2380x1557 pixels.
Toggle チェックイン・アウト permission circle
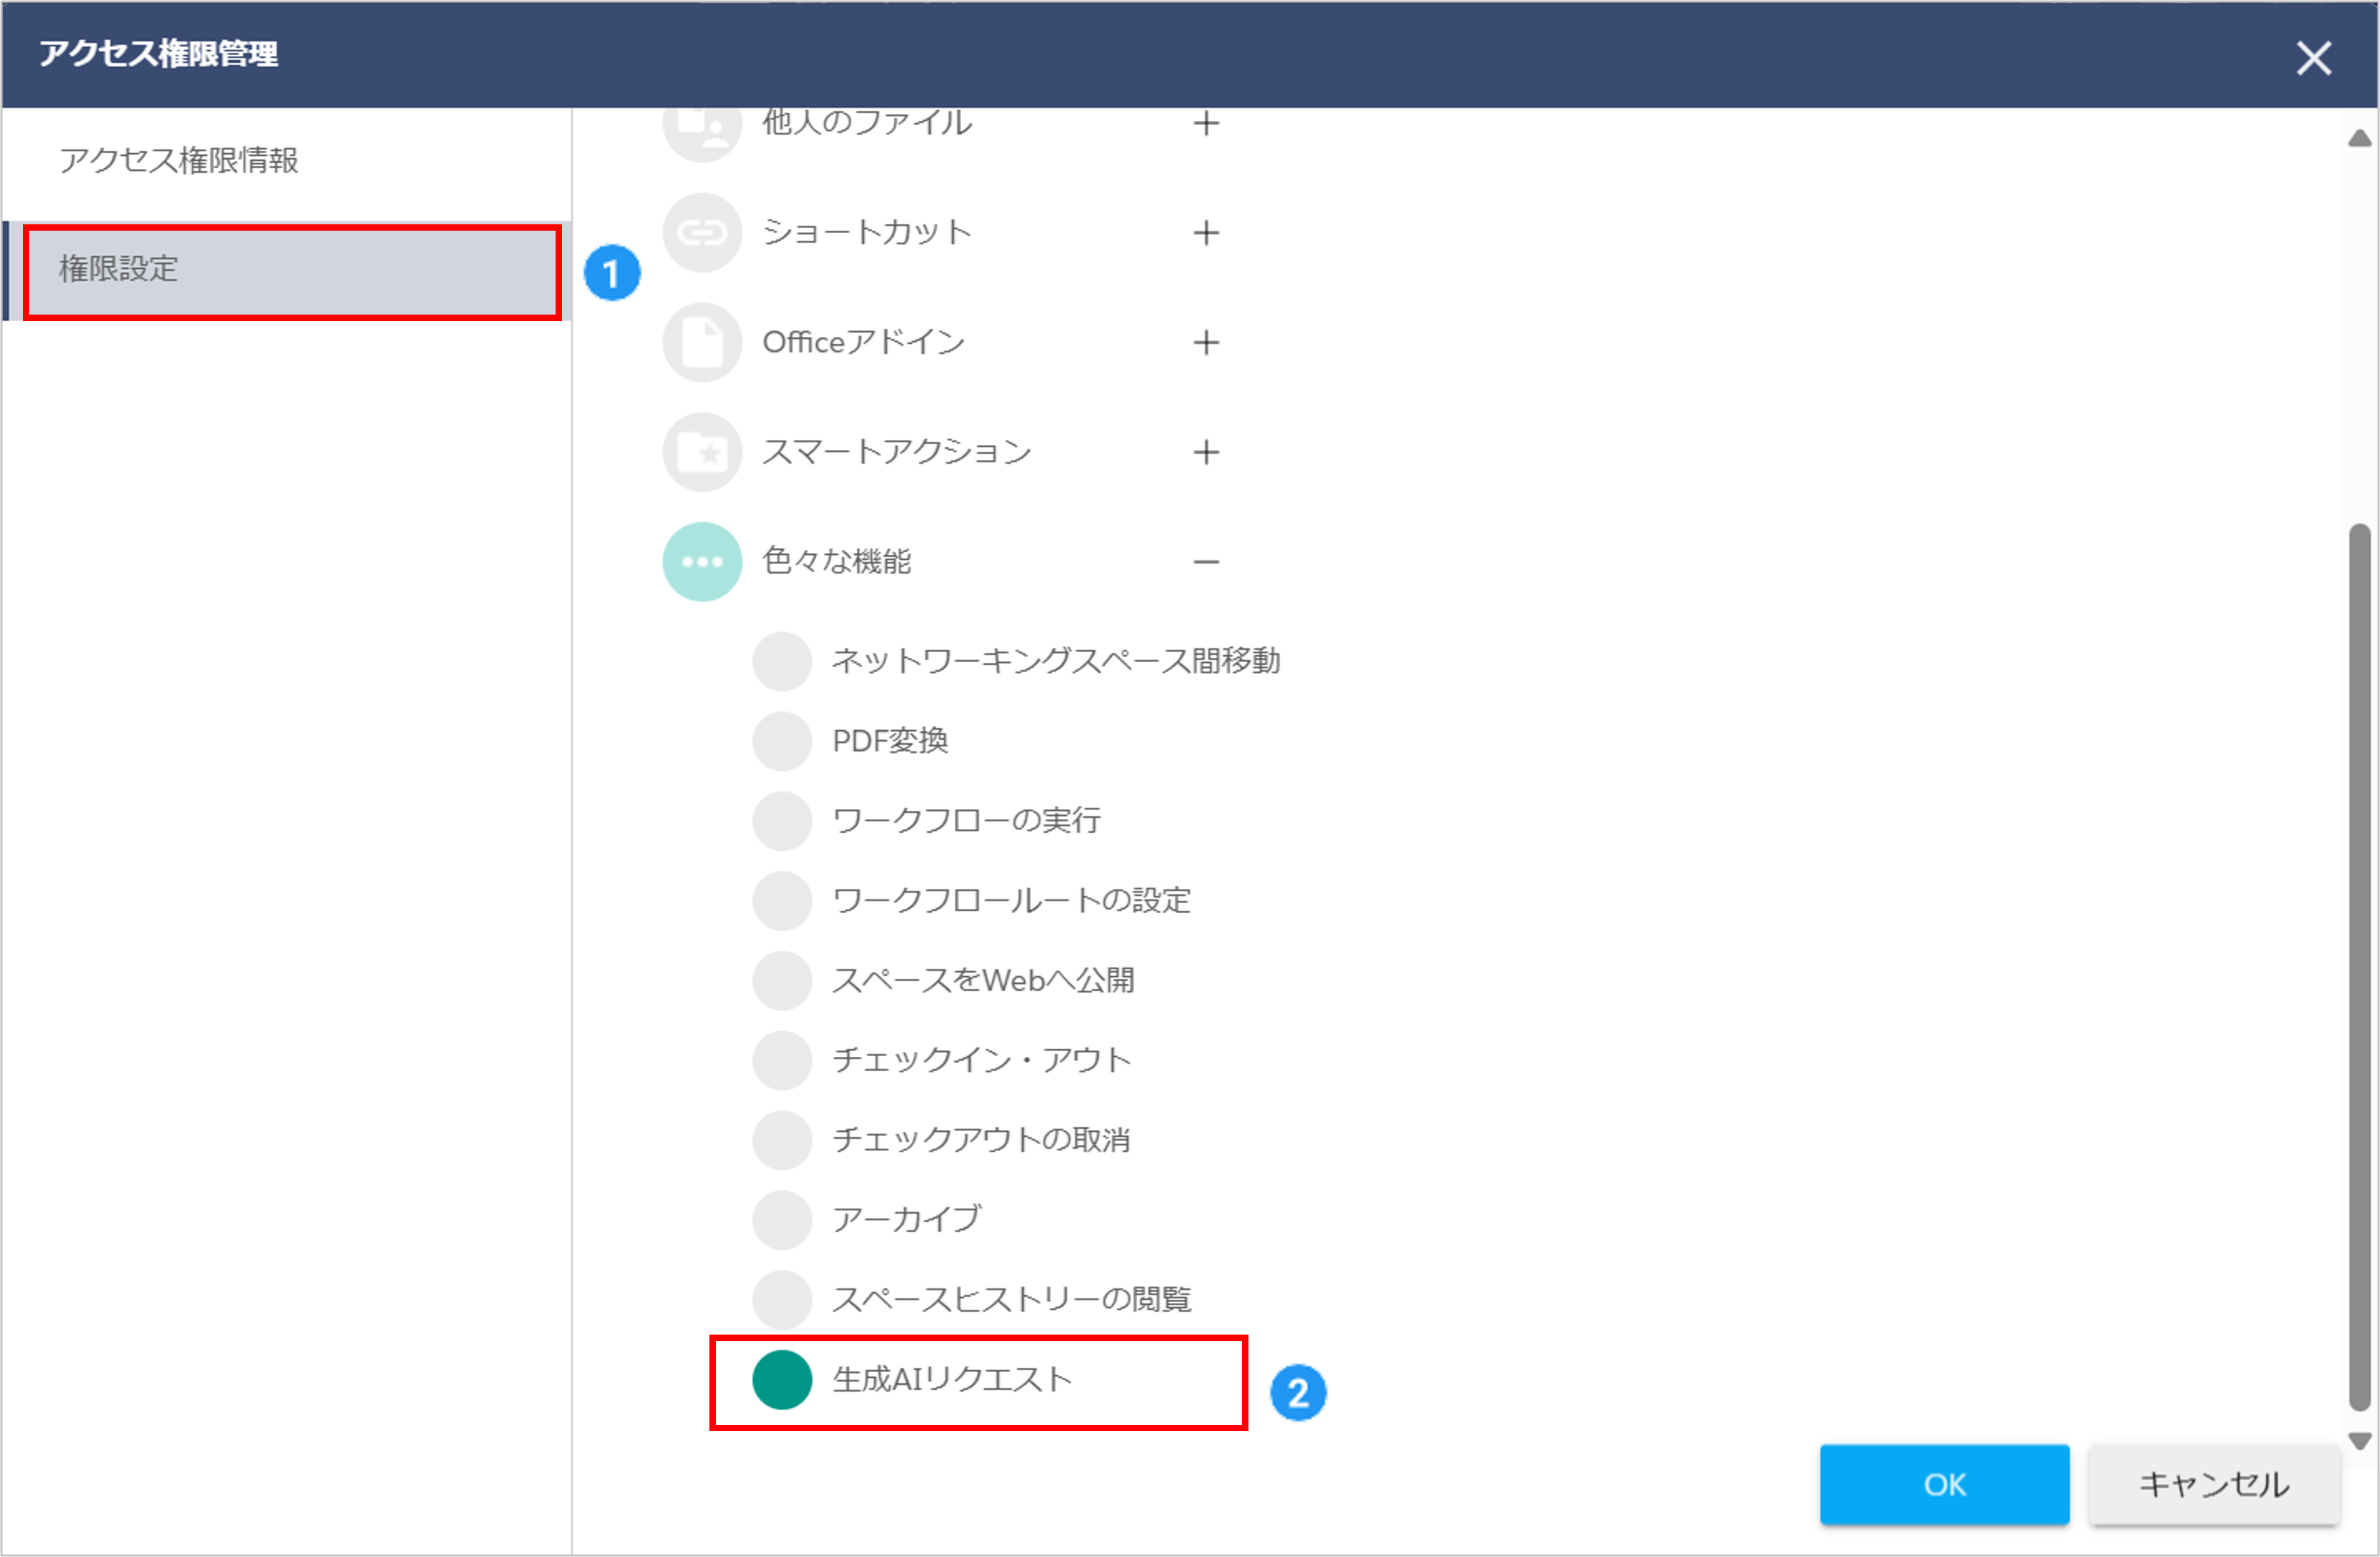782,1060
